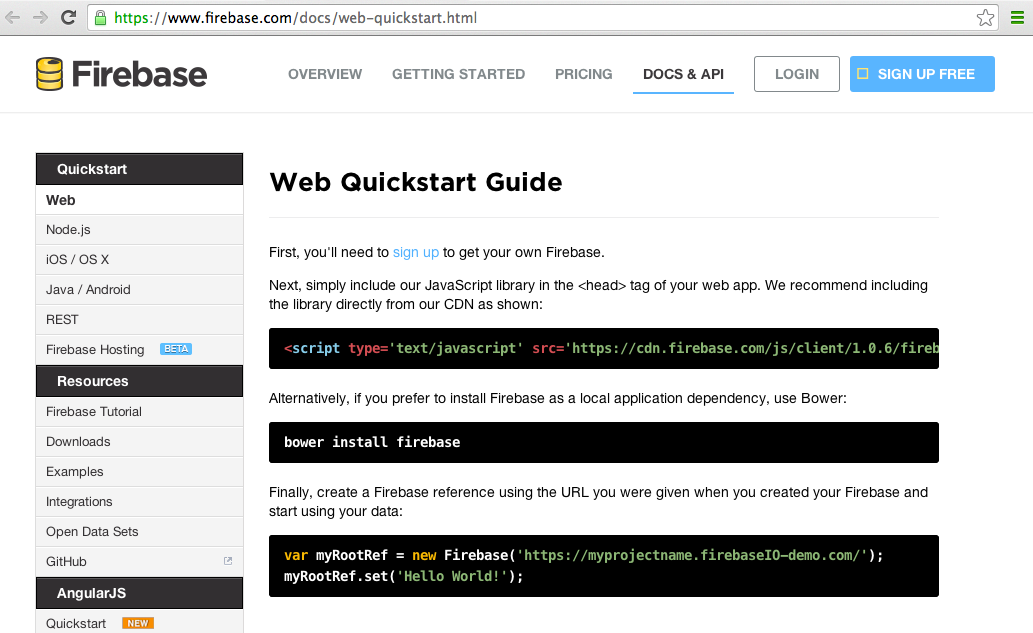This screenshot has width=1033, height=633.
Task: Click the Firebase logo
Action: click(x=120, y=72)
